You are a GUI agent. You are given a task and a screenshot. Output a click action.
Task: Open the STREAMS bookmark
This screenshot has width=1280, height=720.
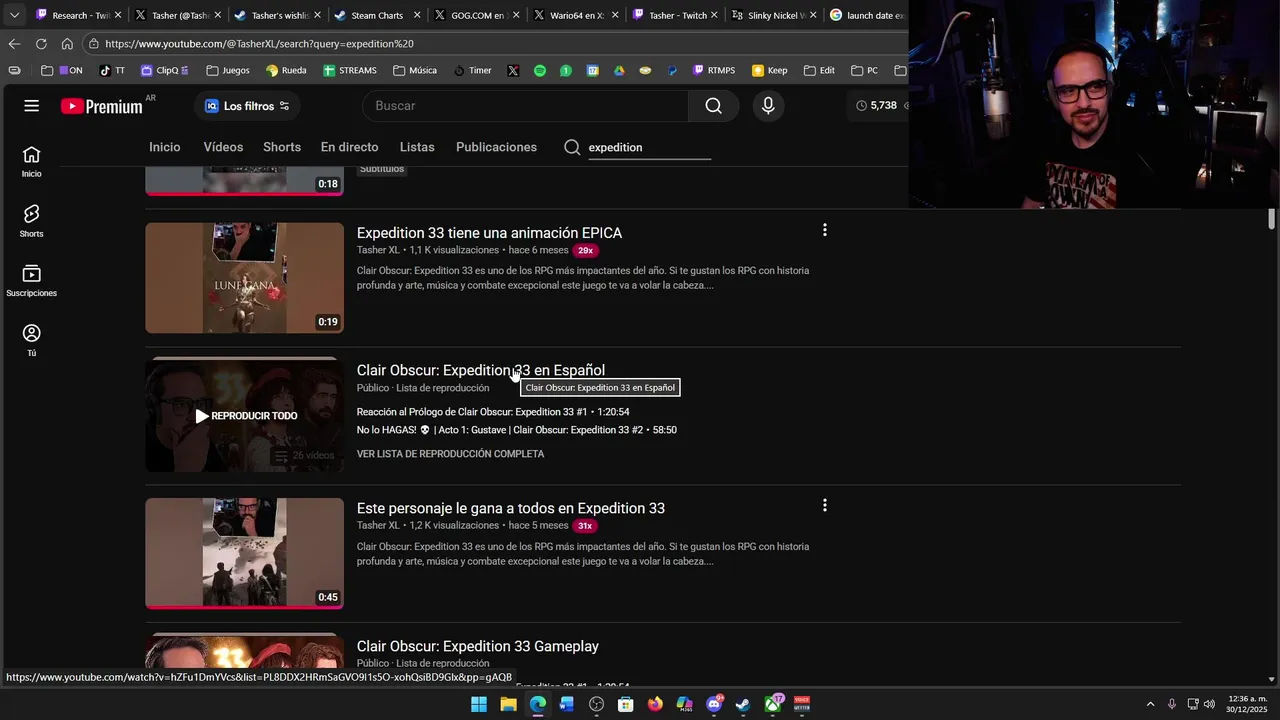pyautogui.click(x=350, y=71)
